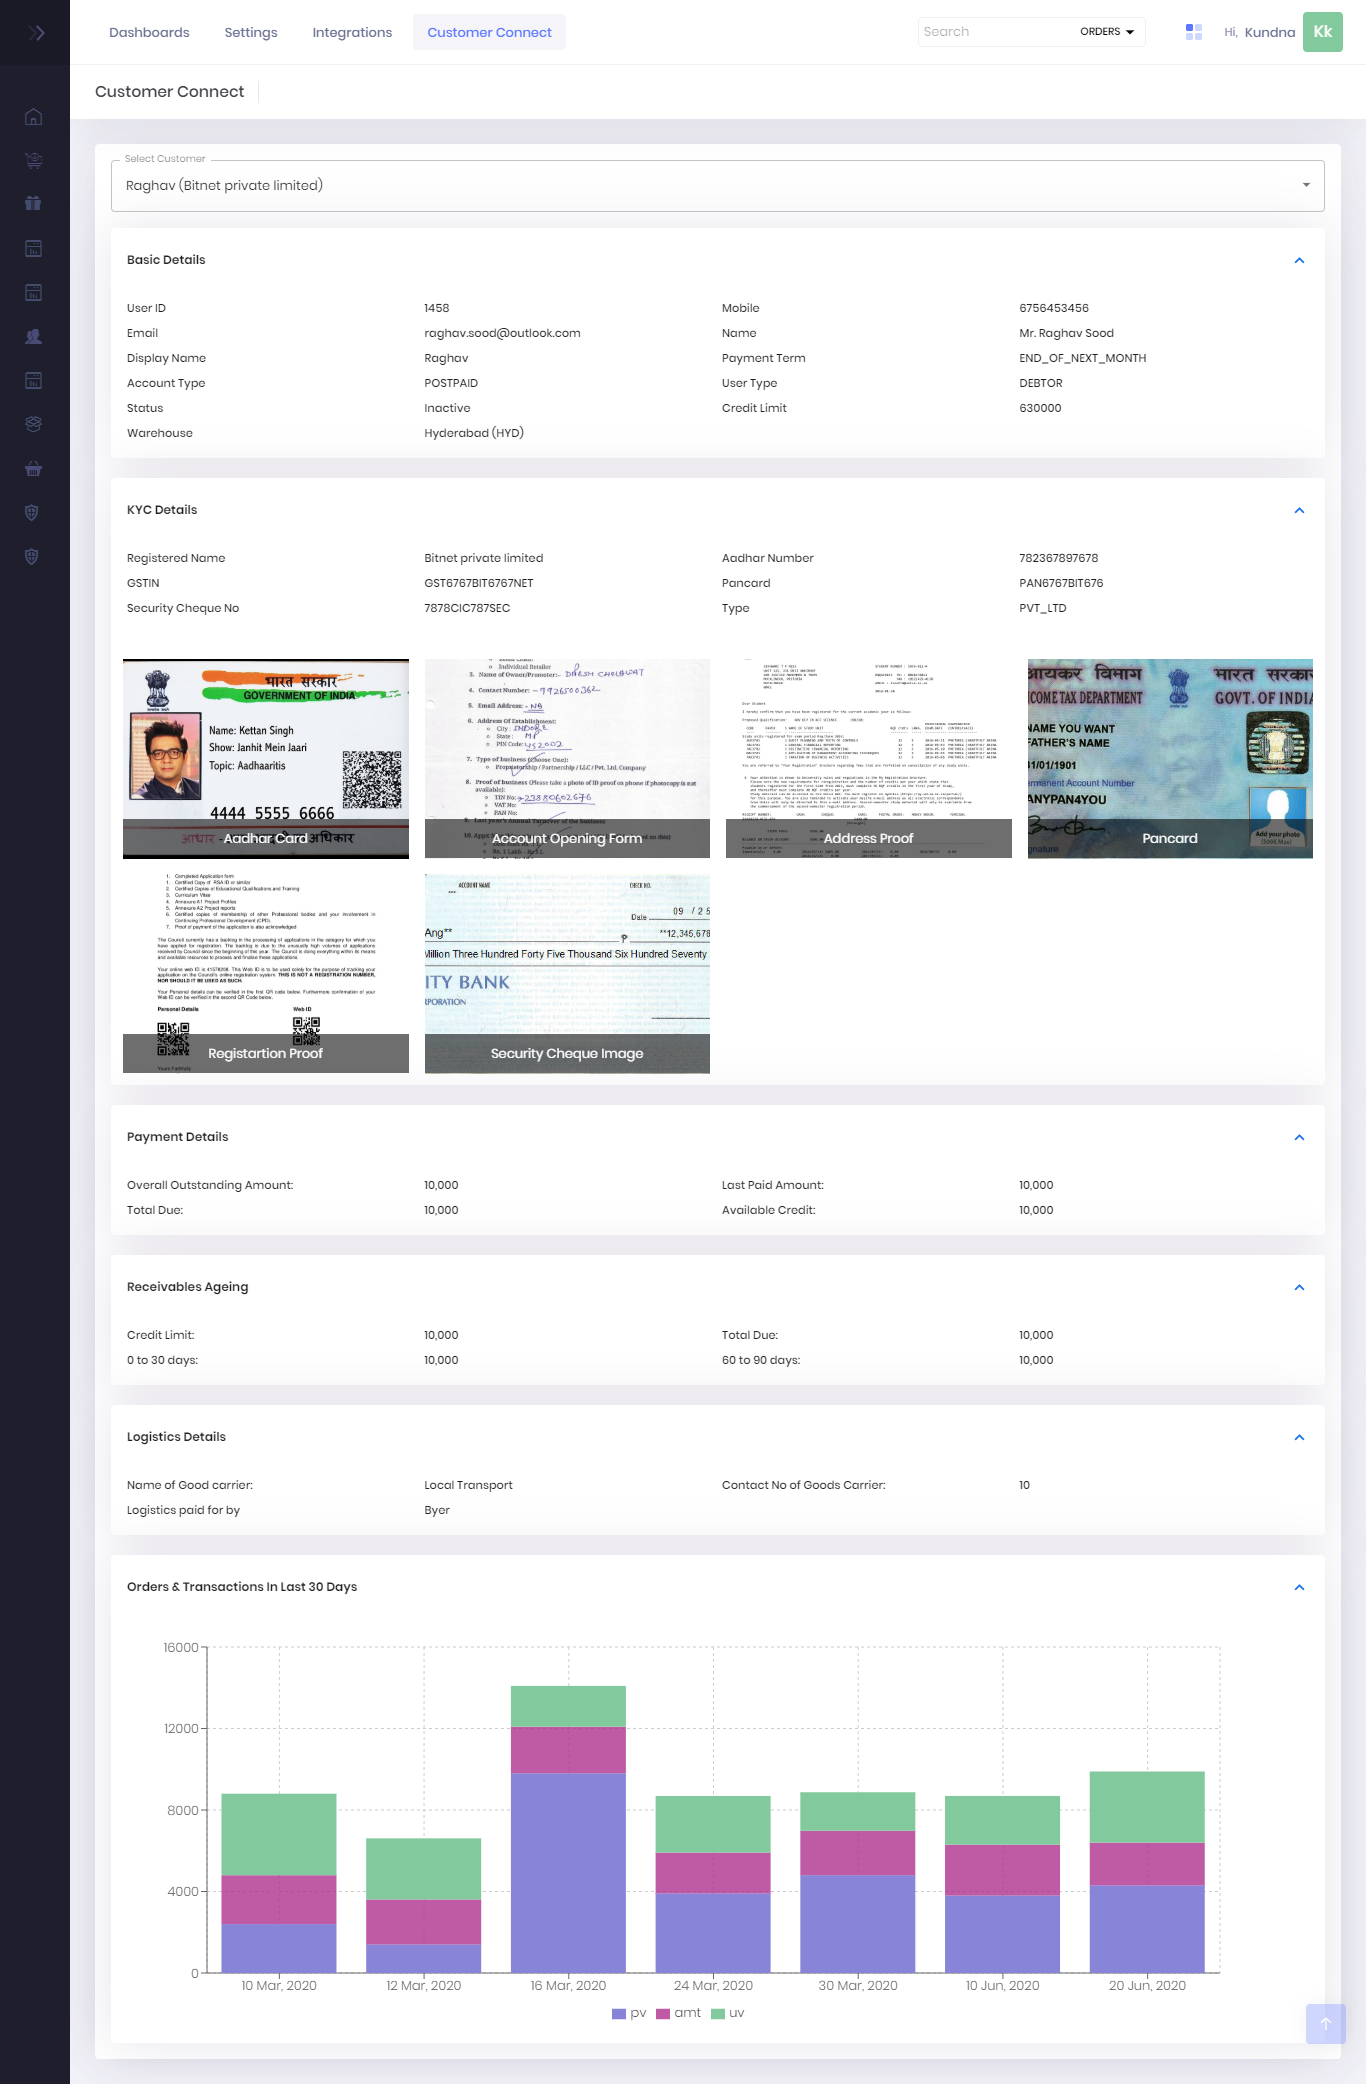
Task: Click the Status value Inactive
Action: point(447,408)
